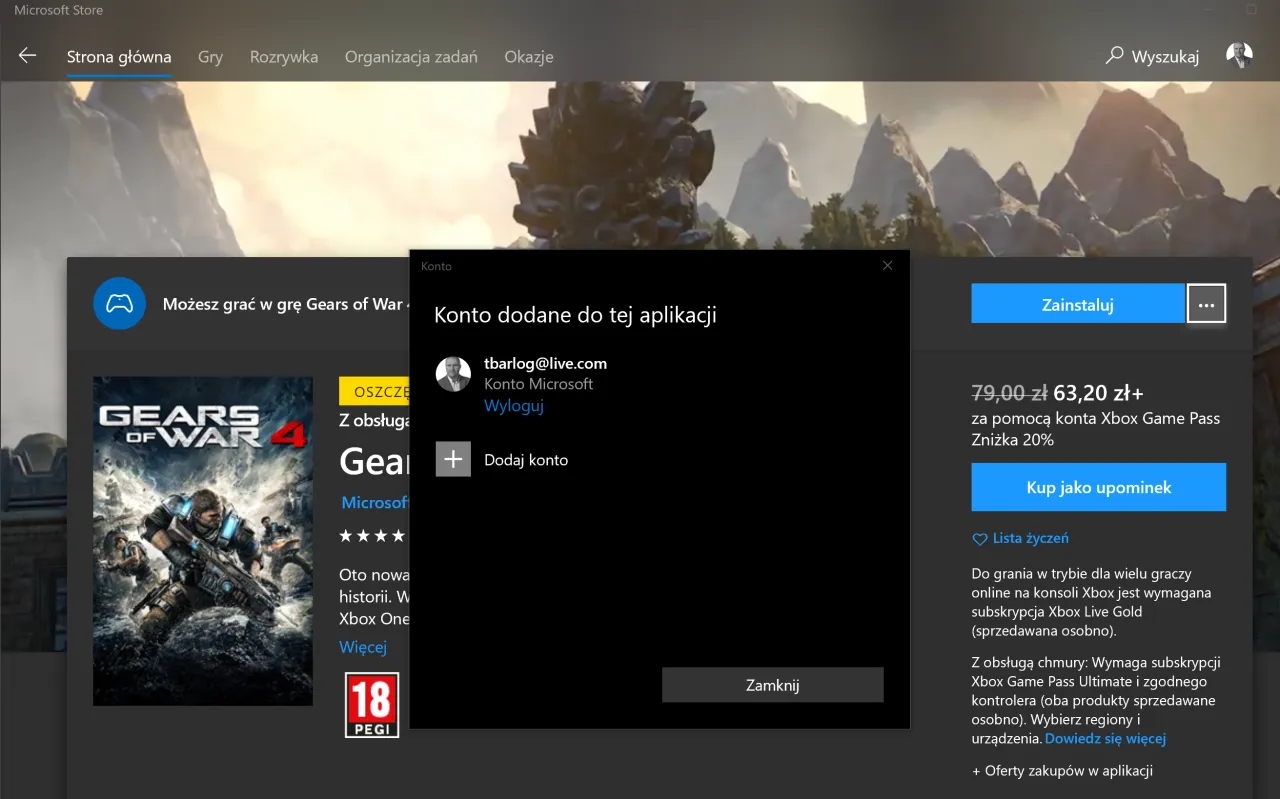Open the Okazje section
1280x799 pixels.
pos(528,57)
